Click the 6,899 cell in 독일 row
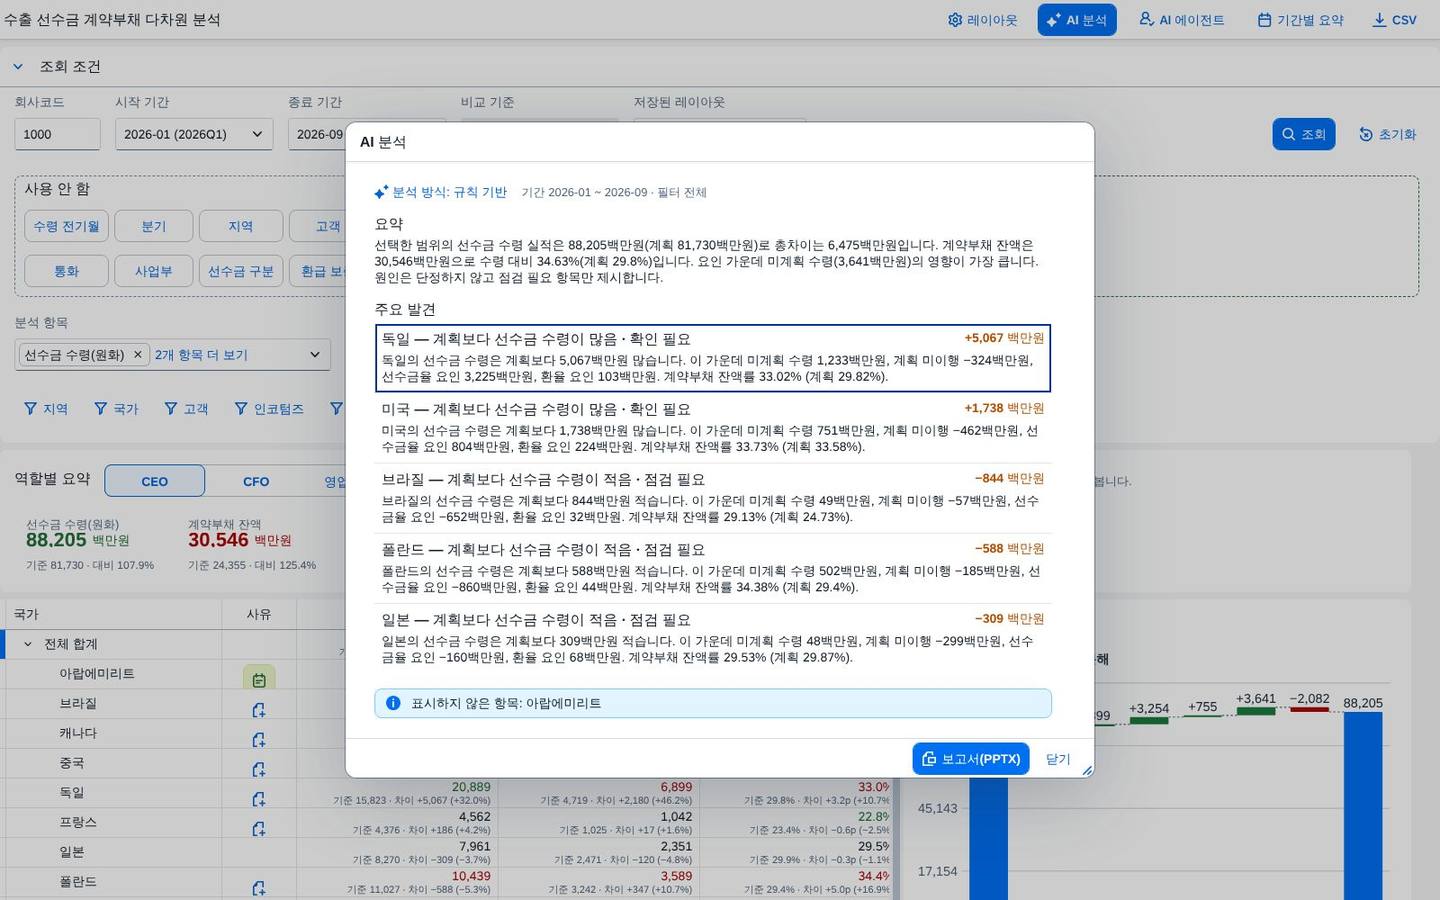 (x=676, y=787)
